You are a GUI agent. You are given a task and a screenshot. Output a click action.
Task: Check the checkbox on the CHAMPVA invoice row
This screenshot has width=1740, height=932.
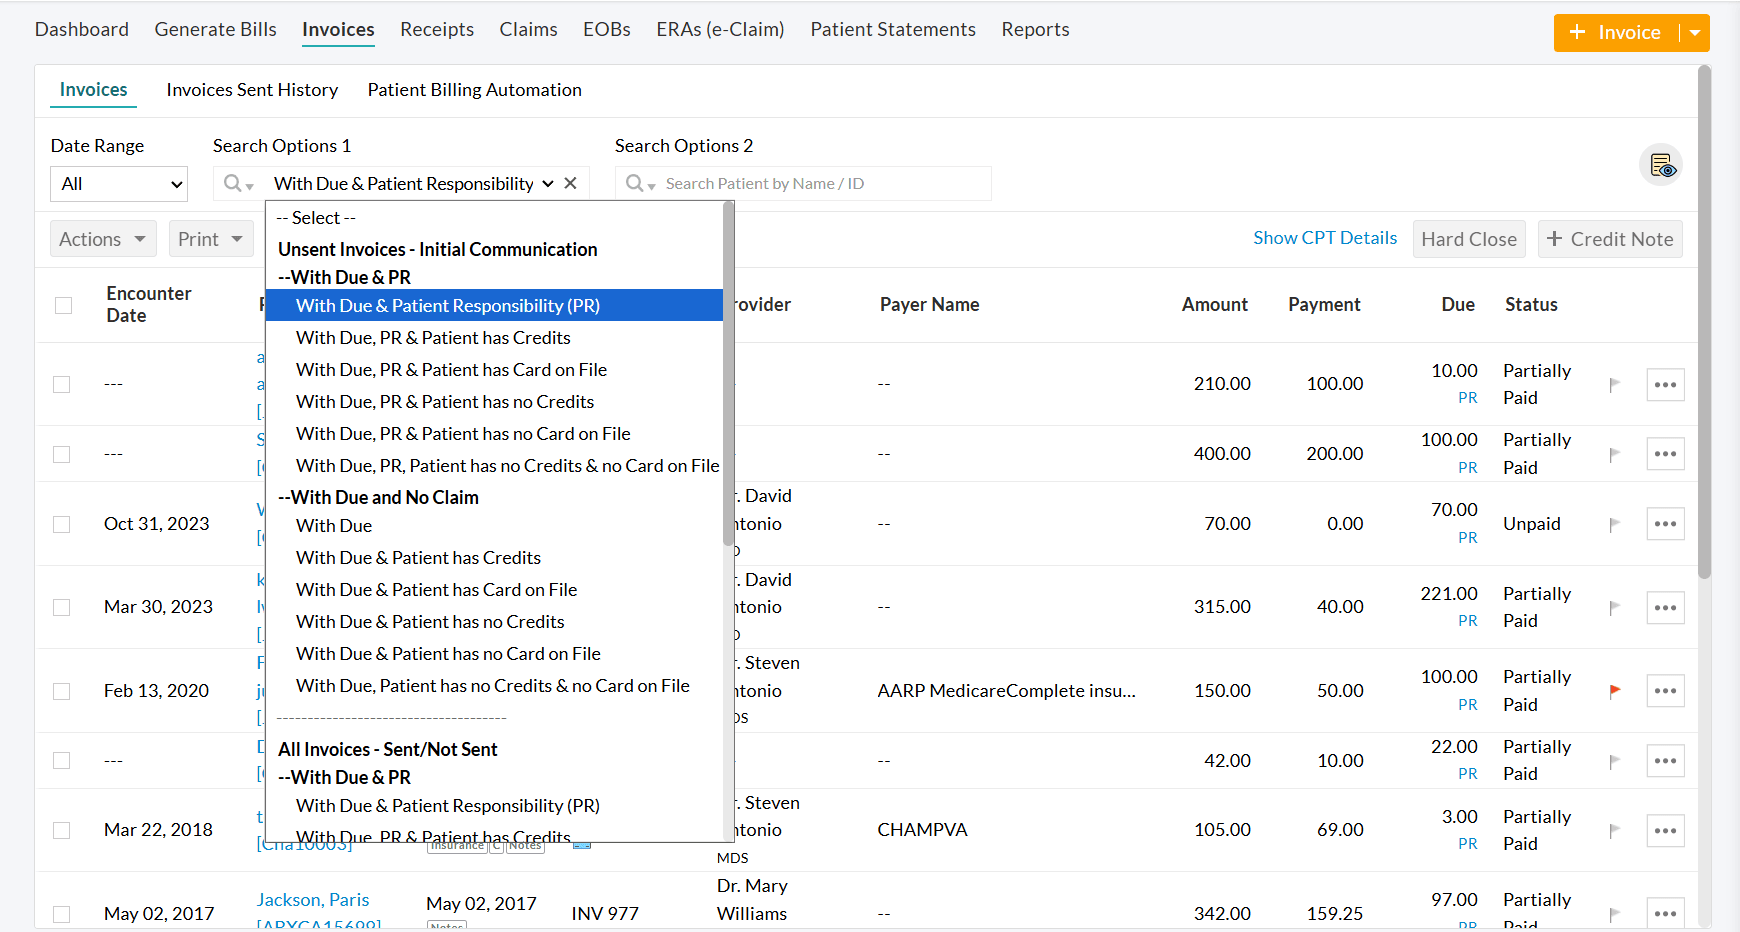click(61, 830)
